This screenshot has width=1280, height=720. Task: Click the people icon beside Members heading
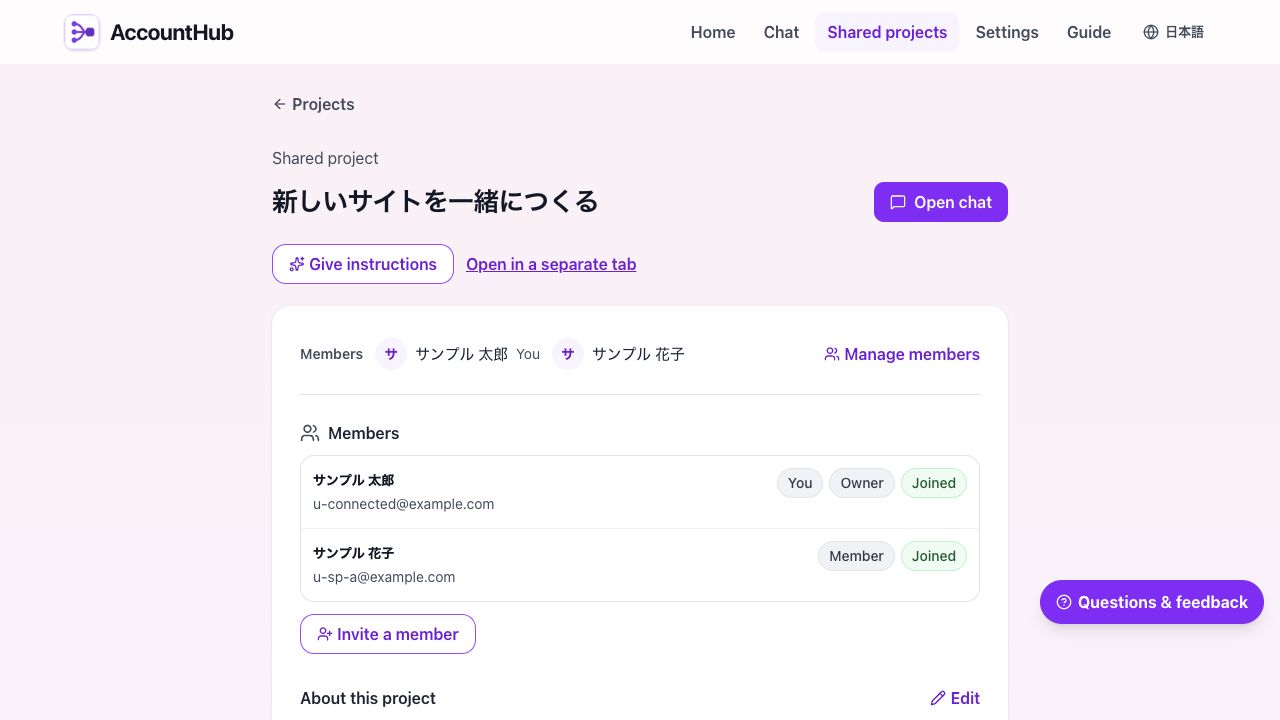coord(310,433)
